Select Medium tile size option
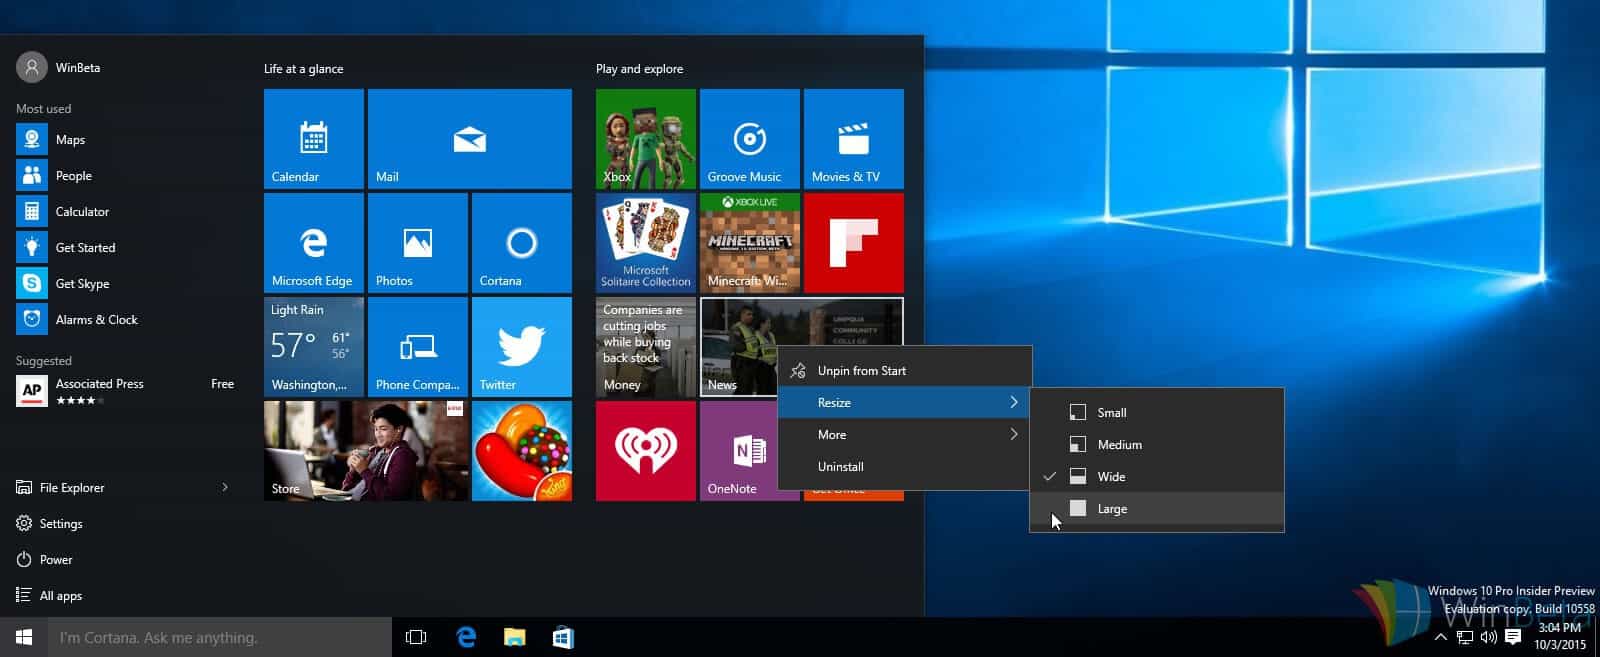Image resolution: width=1600 pixels, height=657 pixels. [1119, 444]
